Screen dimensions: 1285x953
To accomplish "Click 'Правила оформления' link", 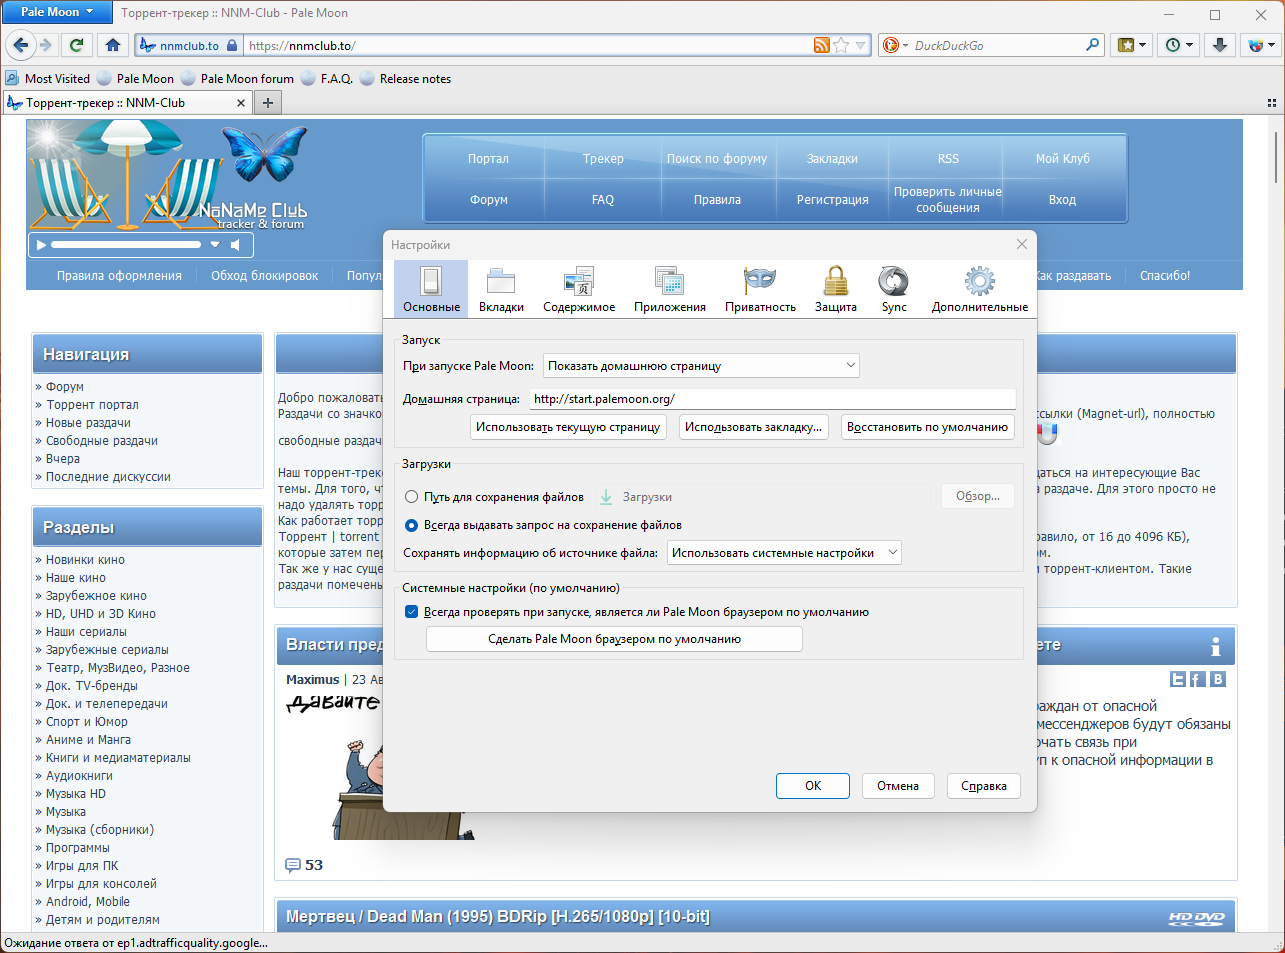I will [x=119, y=276].
